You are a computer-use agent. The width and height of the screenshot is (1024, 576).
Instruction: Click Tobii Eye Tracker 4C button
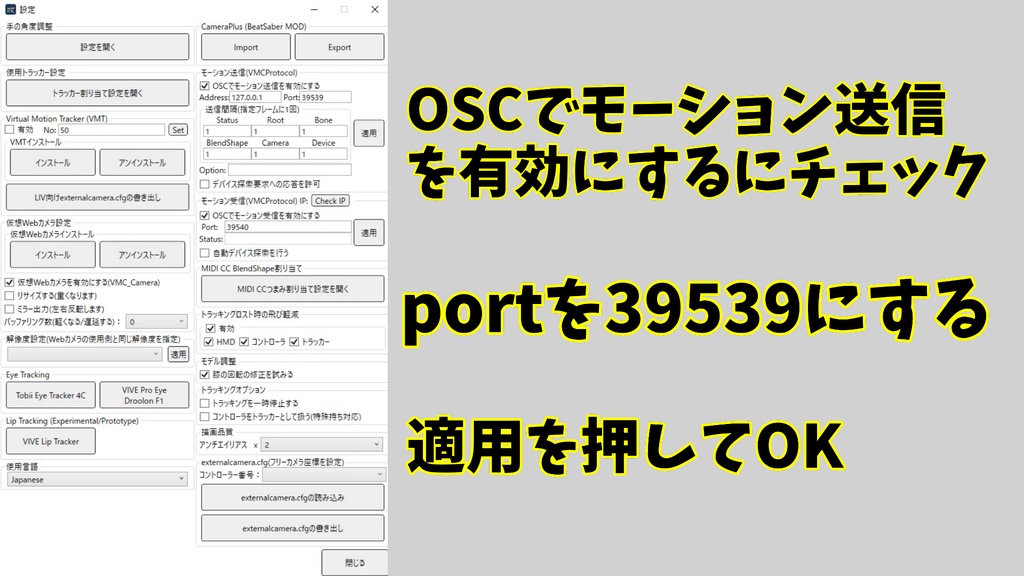(51, 395)
